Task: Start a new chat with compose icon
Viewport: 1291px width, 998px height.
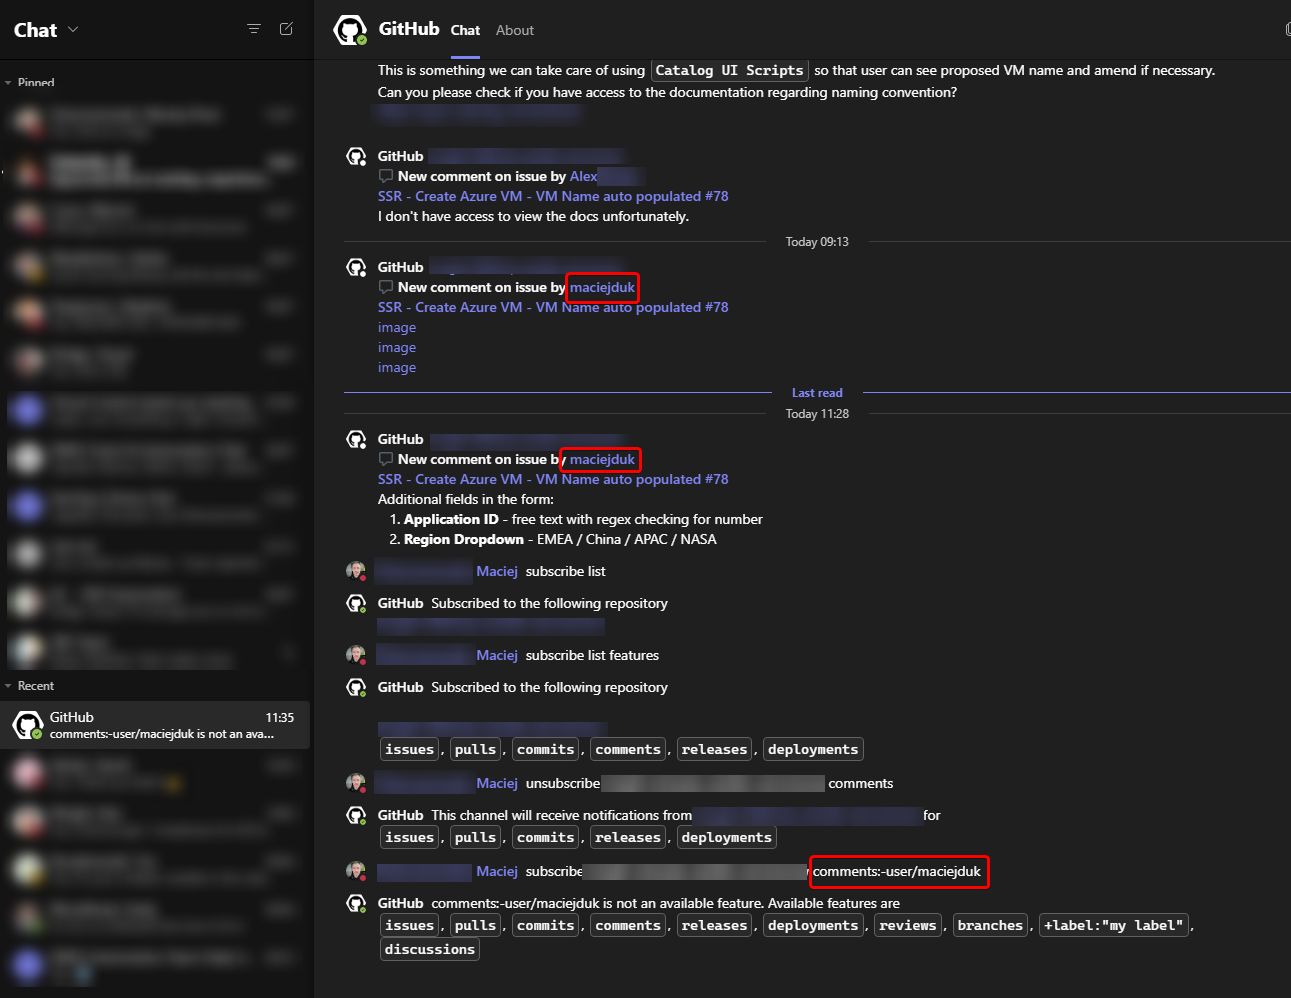Action: 286,29
